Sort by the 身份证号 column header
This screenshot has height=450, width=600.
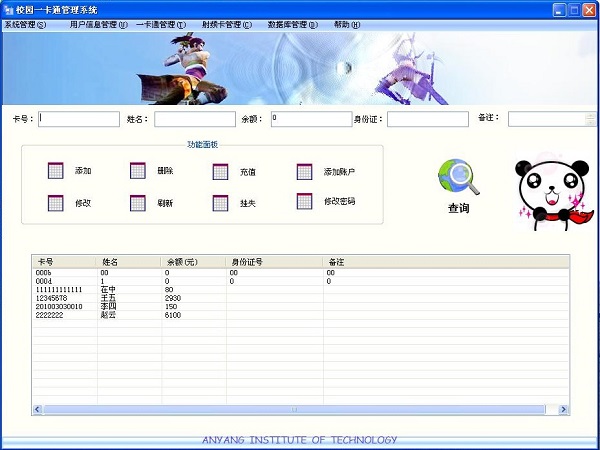274,262
